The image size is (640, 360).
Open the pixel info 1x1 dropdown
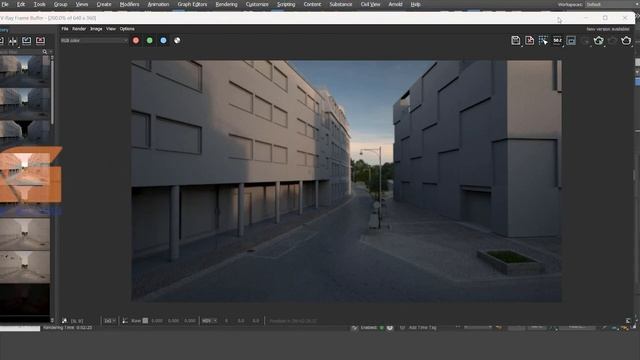pyautogui.click(x=109, y=321)
